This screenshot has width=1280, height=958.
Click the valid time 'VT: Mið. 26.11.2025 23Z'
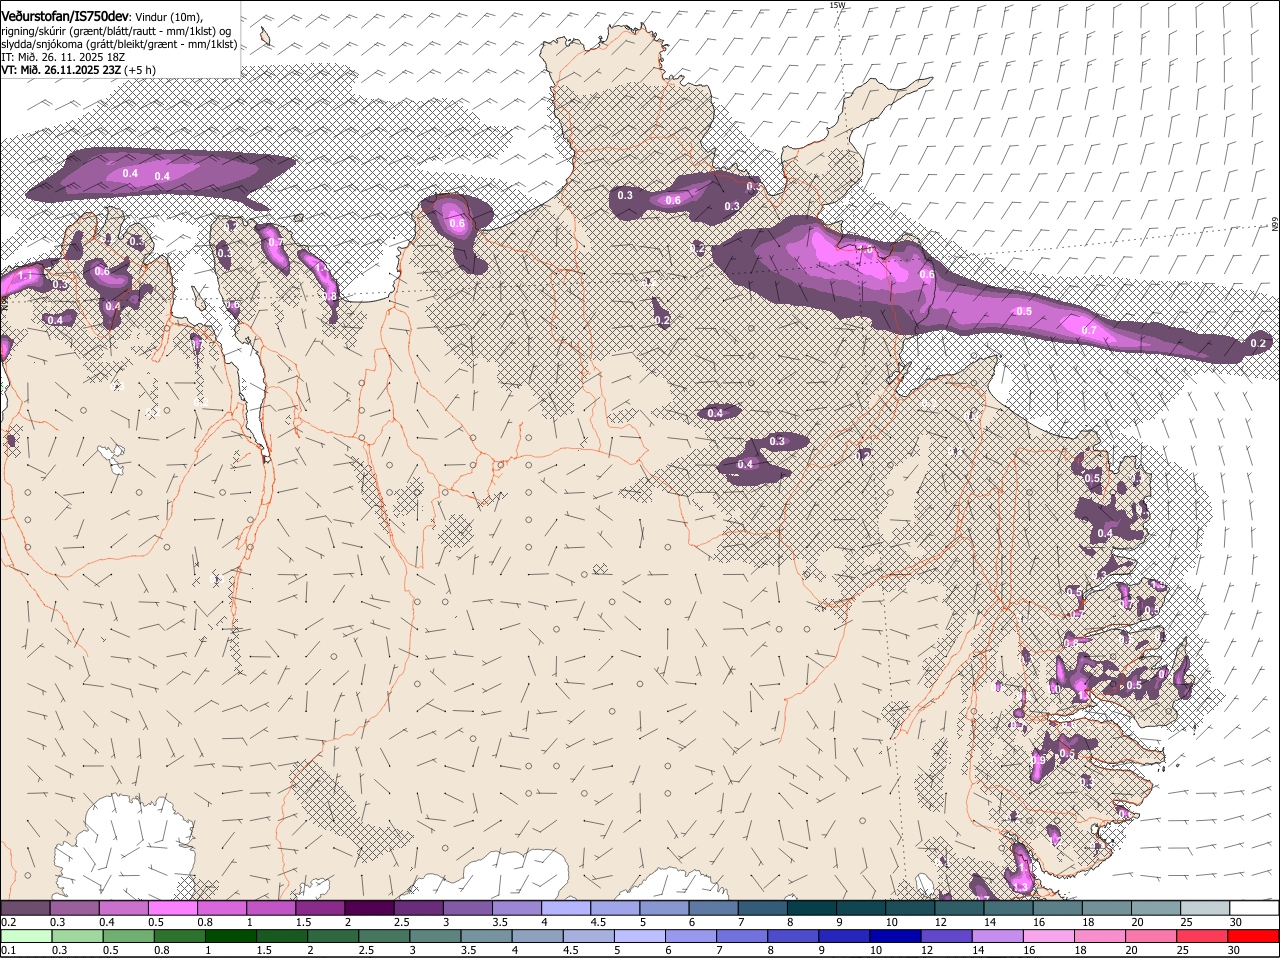62,70
